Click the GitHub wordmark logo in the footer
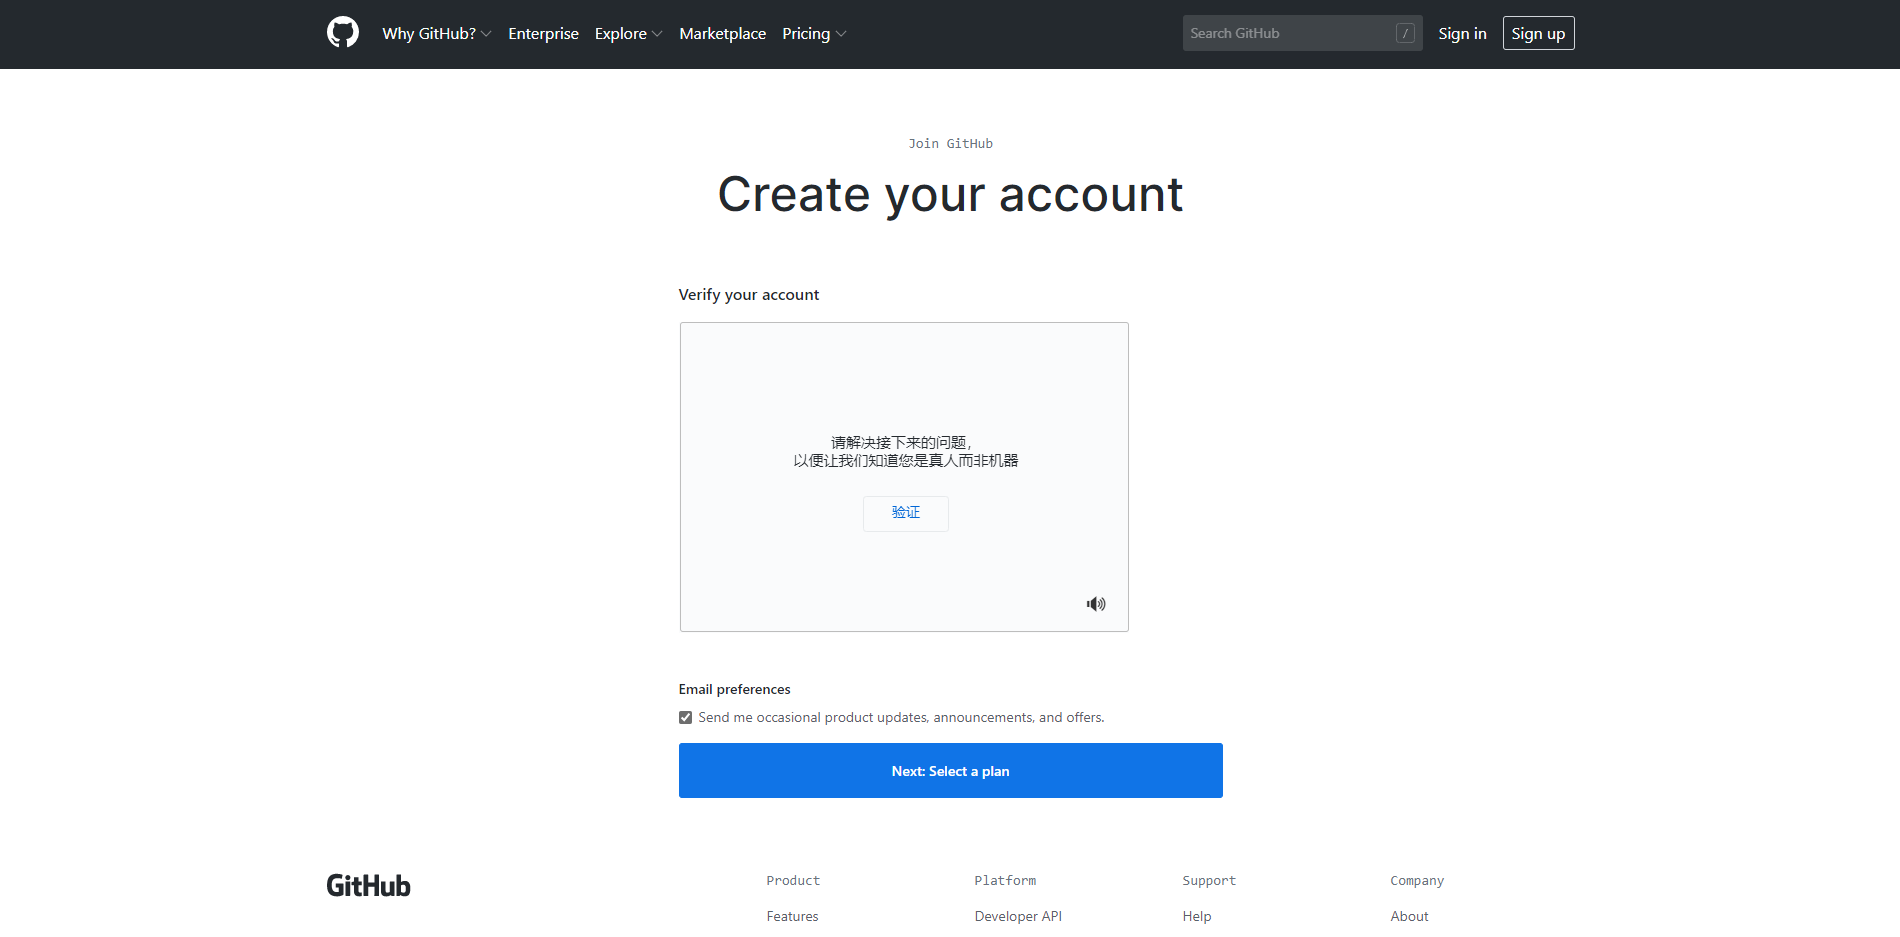The height and width of the screenshot is (937, 1900). pos(369,886)
